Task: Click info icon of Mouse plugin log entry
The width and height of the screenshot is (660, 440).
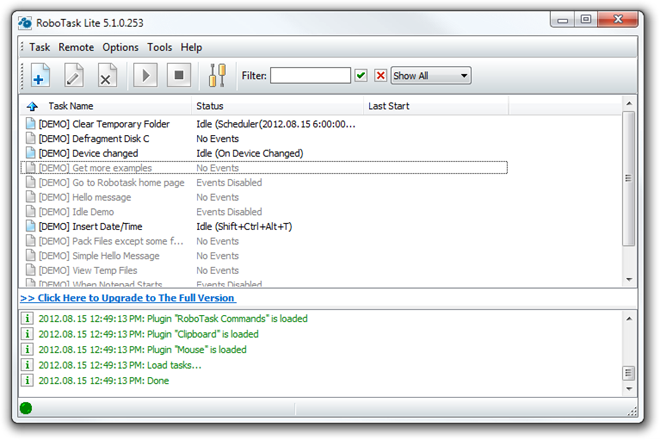Action: point(27,349)
